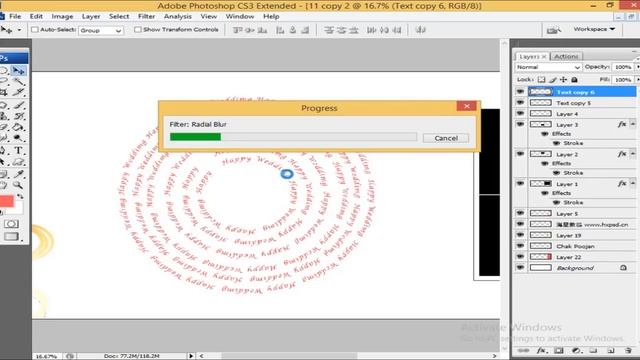Toggle Quick Mask mode
640x360 pixels.
[x=11, y=224]
